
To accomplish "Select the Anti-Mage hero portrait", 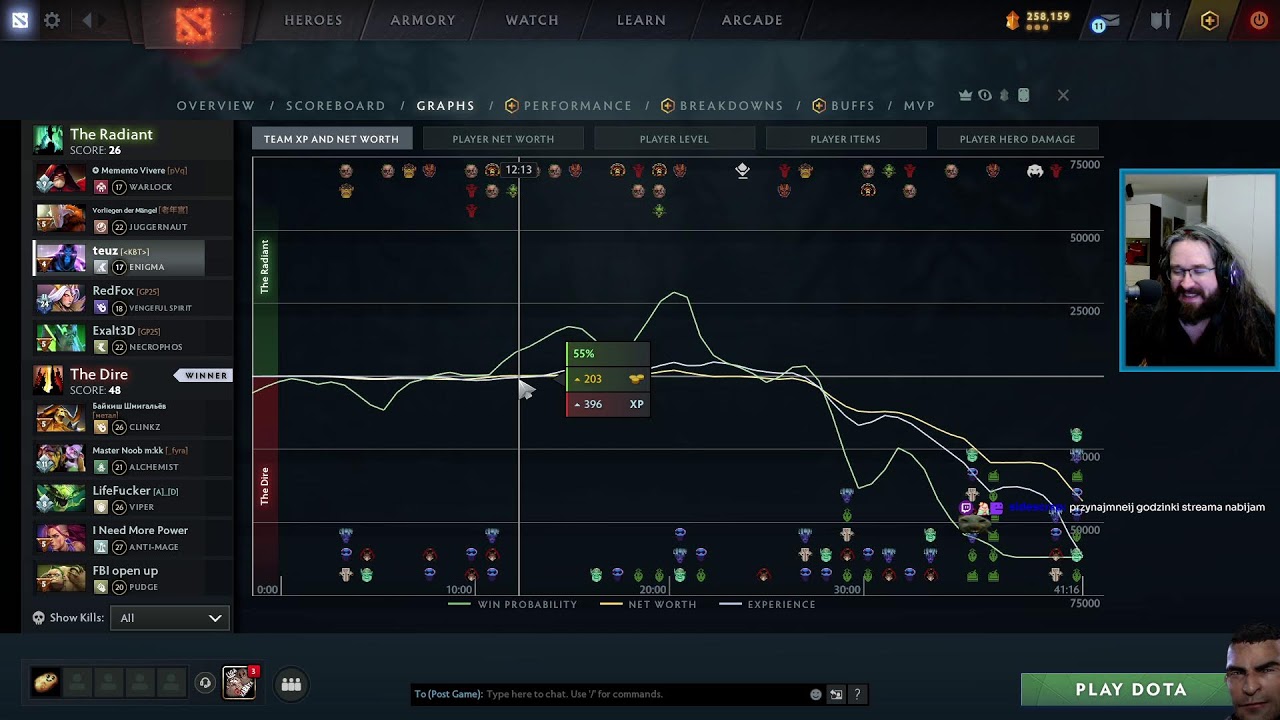I will [x=61, y=539].
